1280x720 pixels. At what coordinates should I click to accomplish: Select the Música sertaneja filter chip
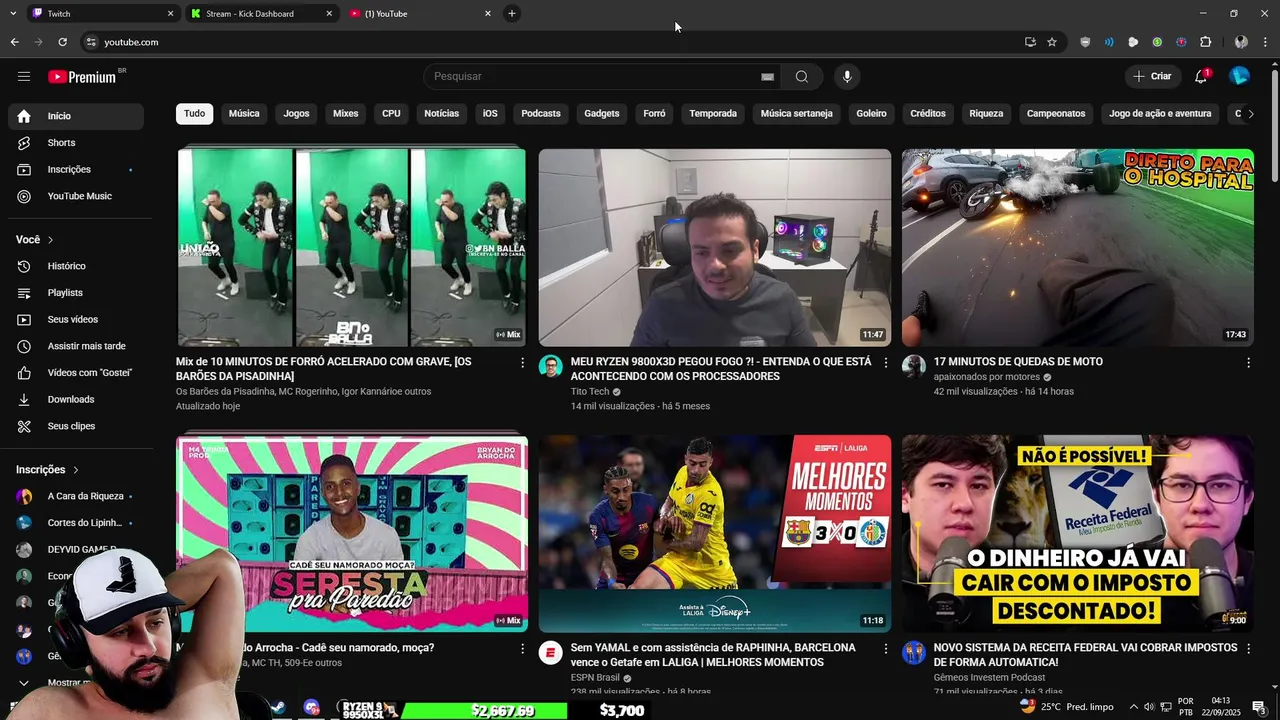point(796,114)
